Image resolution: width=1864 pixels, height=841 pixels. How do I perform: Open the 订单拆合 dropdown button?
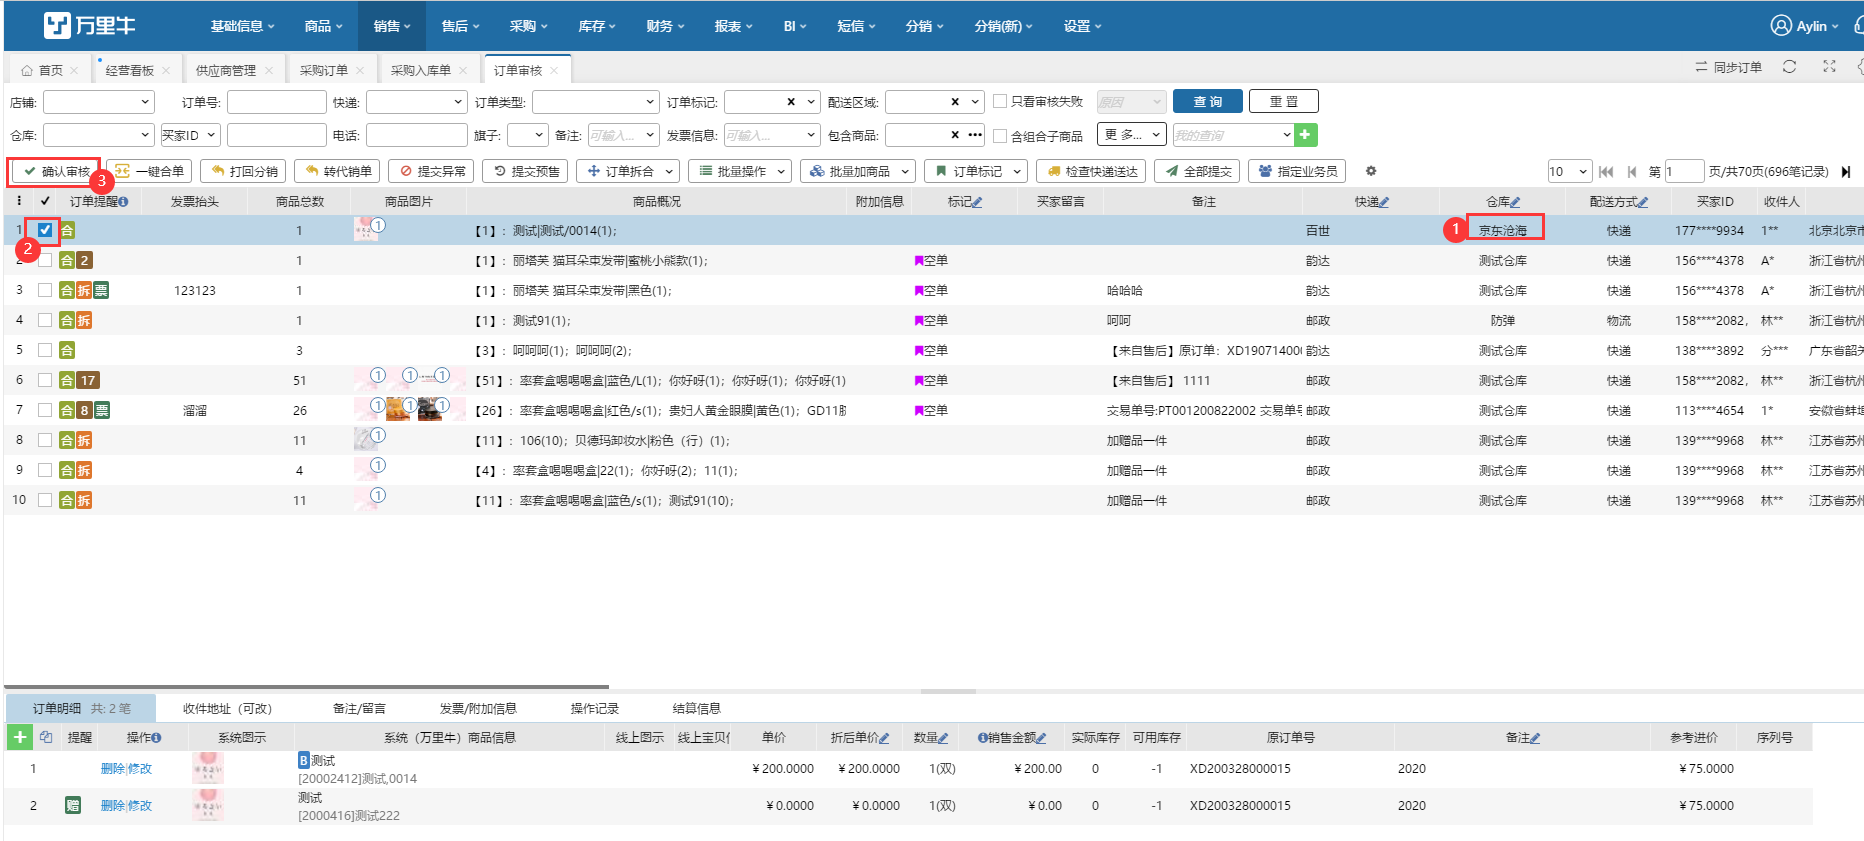coord(628,171)
